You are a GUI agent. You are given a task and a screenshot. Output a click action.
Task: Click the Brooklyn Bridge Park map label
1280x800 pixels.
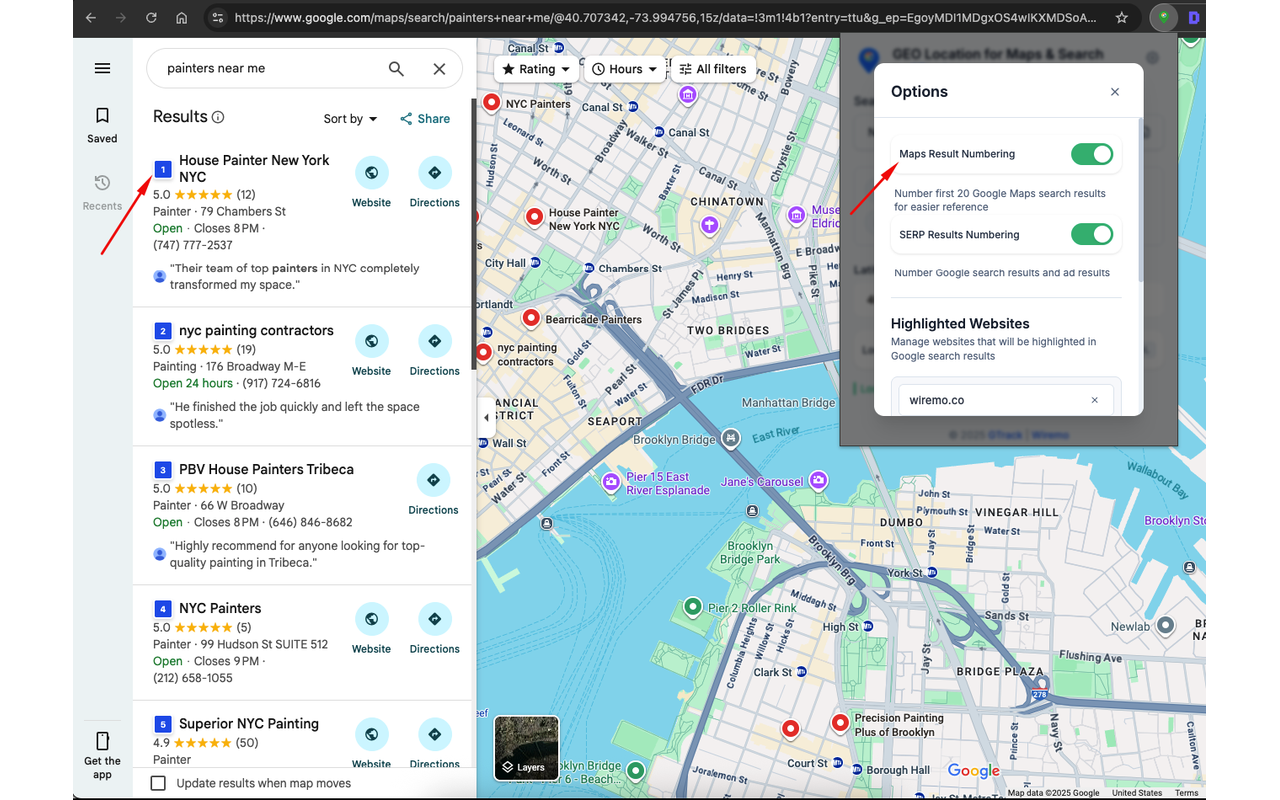tap(750, 553)
